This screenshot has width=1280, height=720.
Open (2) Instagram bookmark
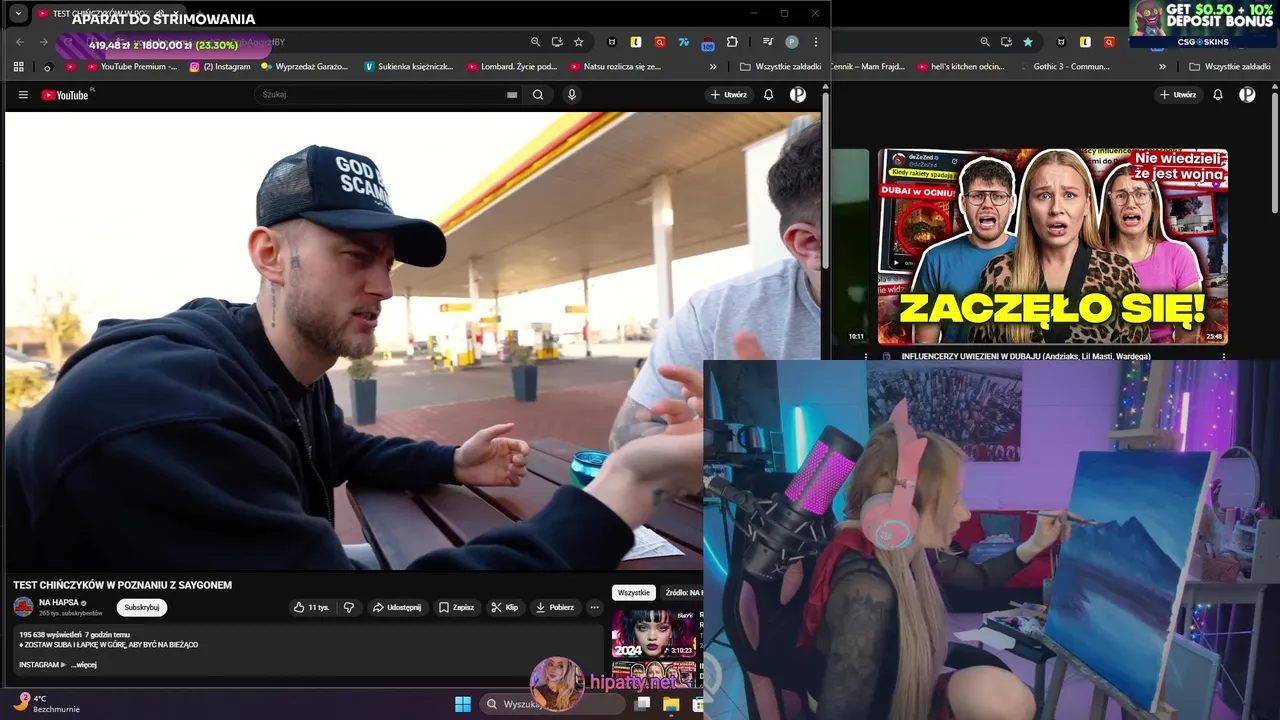[220, 67]
